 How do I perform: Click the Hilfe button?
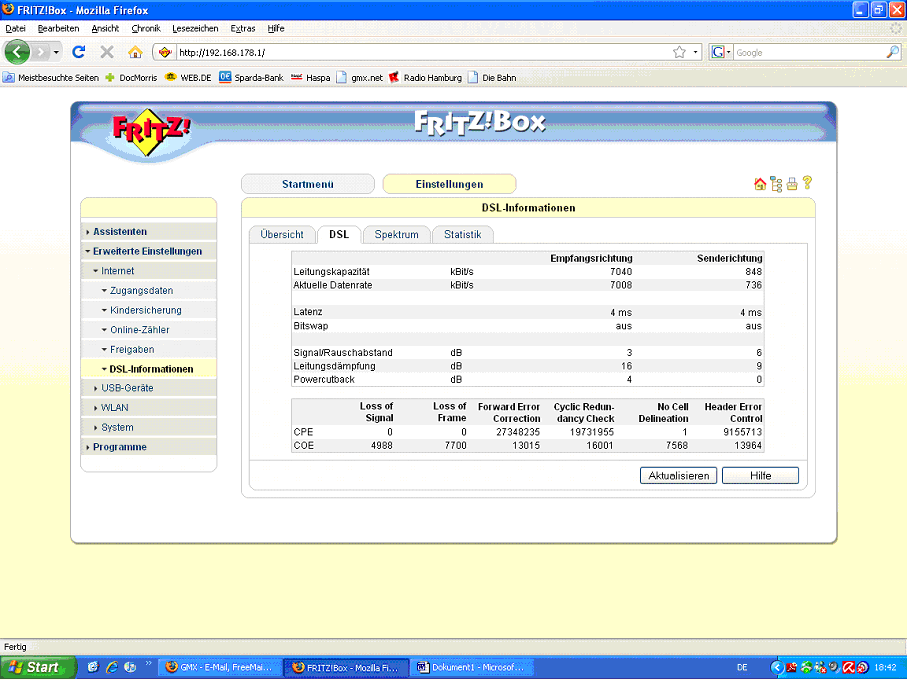click(760, 476)
